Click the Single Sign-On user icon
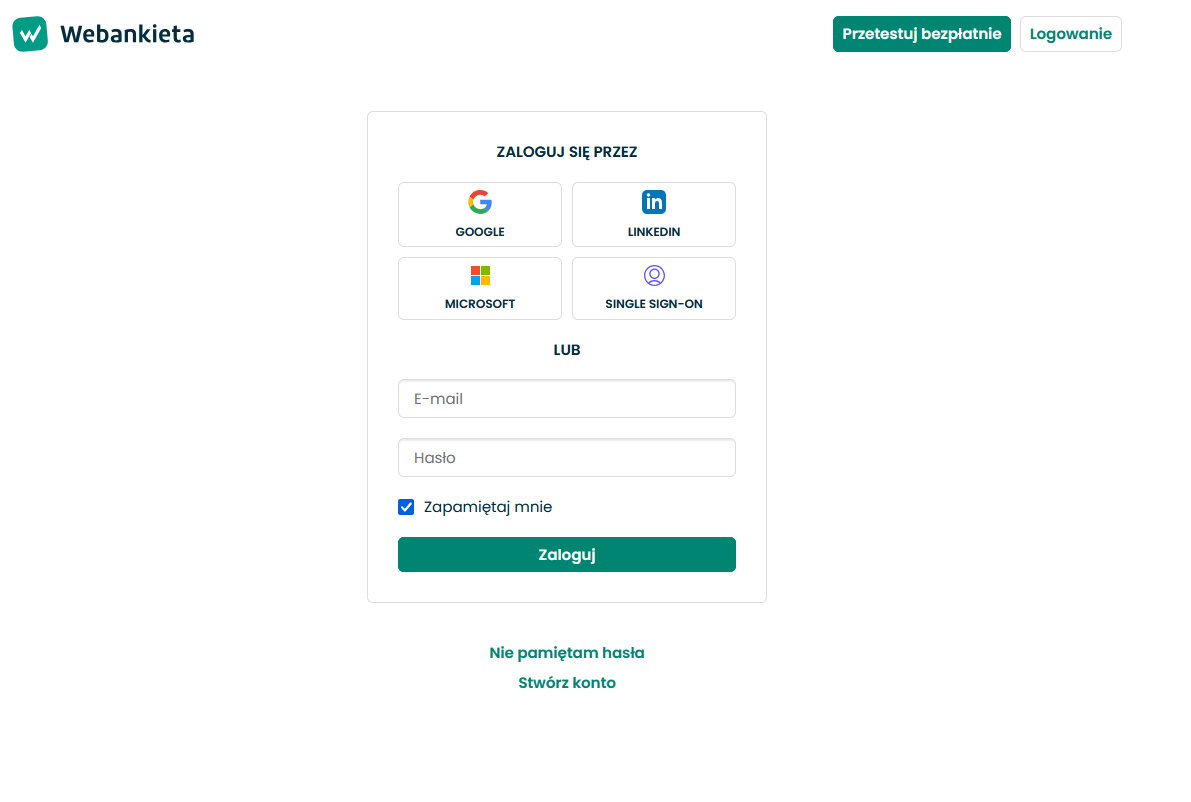This screenshot has width=1191, height=802. point(654,275)
